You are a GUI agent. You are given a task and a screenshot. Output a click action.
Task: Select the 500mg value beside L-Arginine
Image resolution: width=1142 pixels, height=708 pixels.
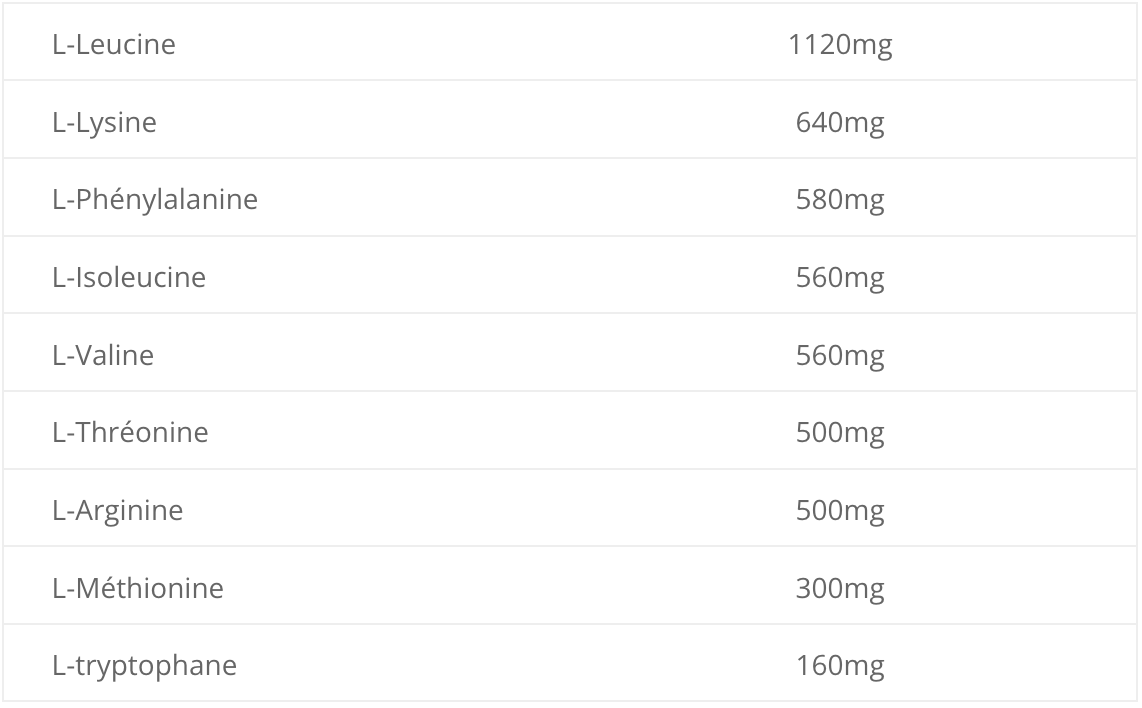point(840,511)
